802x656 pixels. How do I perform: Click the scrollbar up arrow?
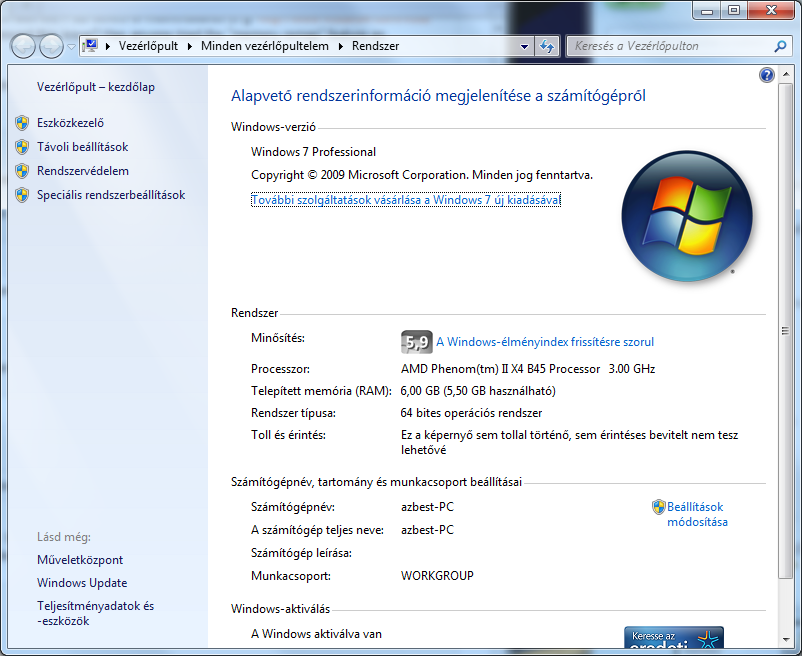pos(785,75)
